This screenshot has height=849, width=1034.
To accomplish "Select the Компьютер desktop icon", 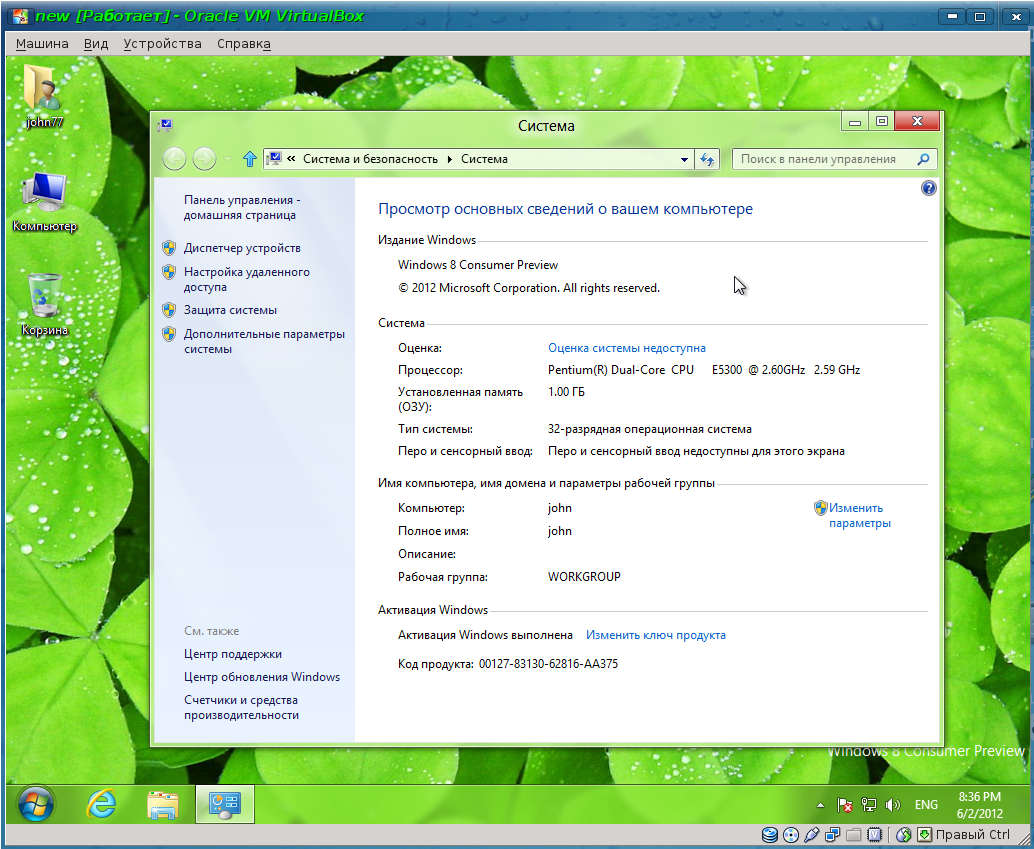I will click(44, 201).
